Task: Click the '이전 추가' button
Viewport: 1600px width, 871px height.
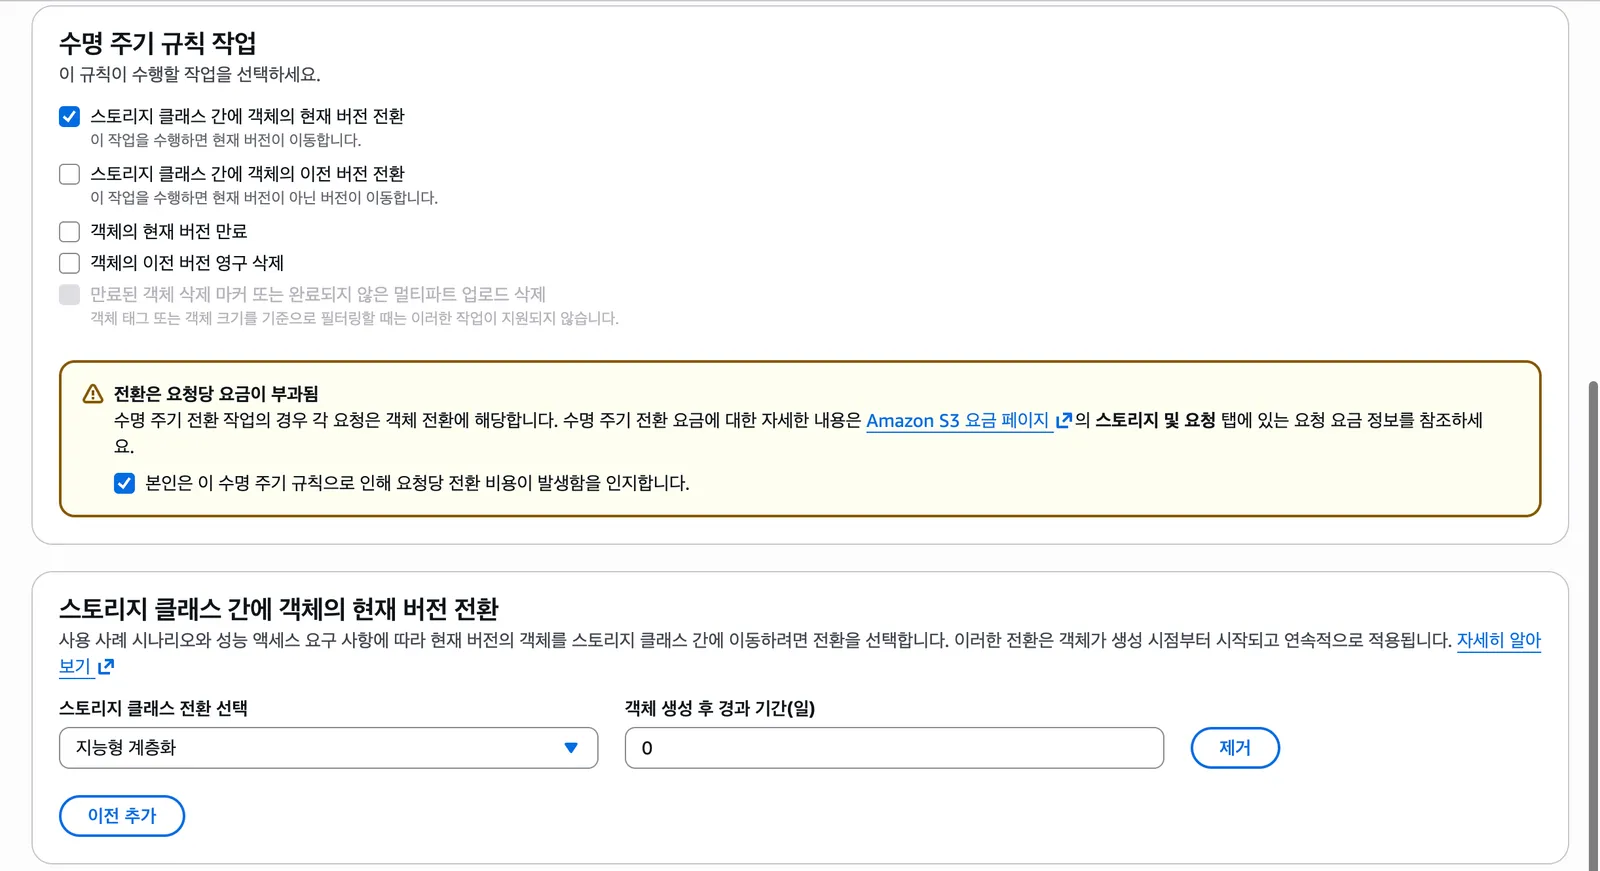Action: coord(122,816)
